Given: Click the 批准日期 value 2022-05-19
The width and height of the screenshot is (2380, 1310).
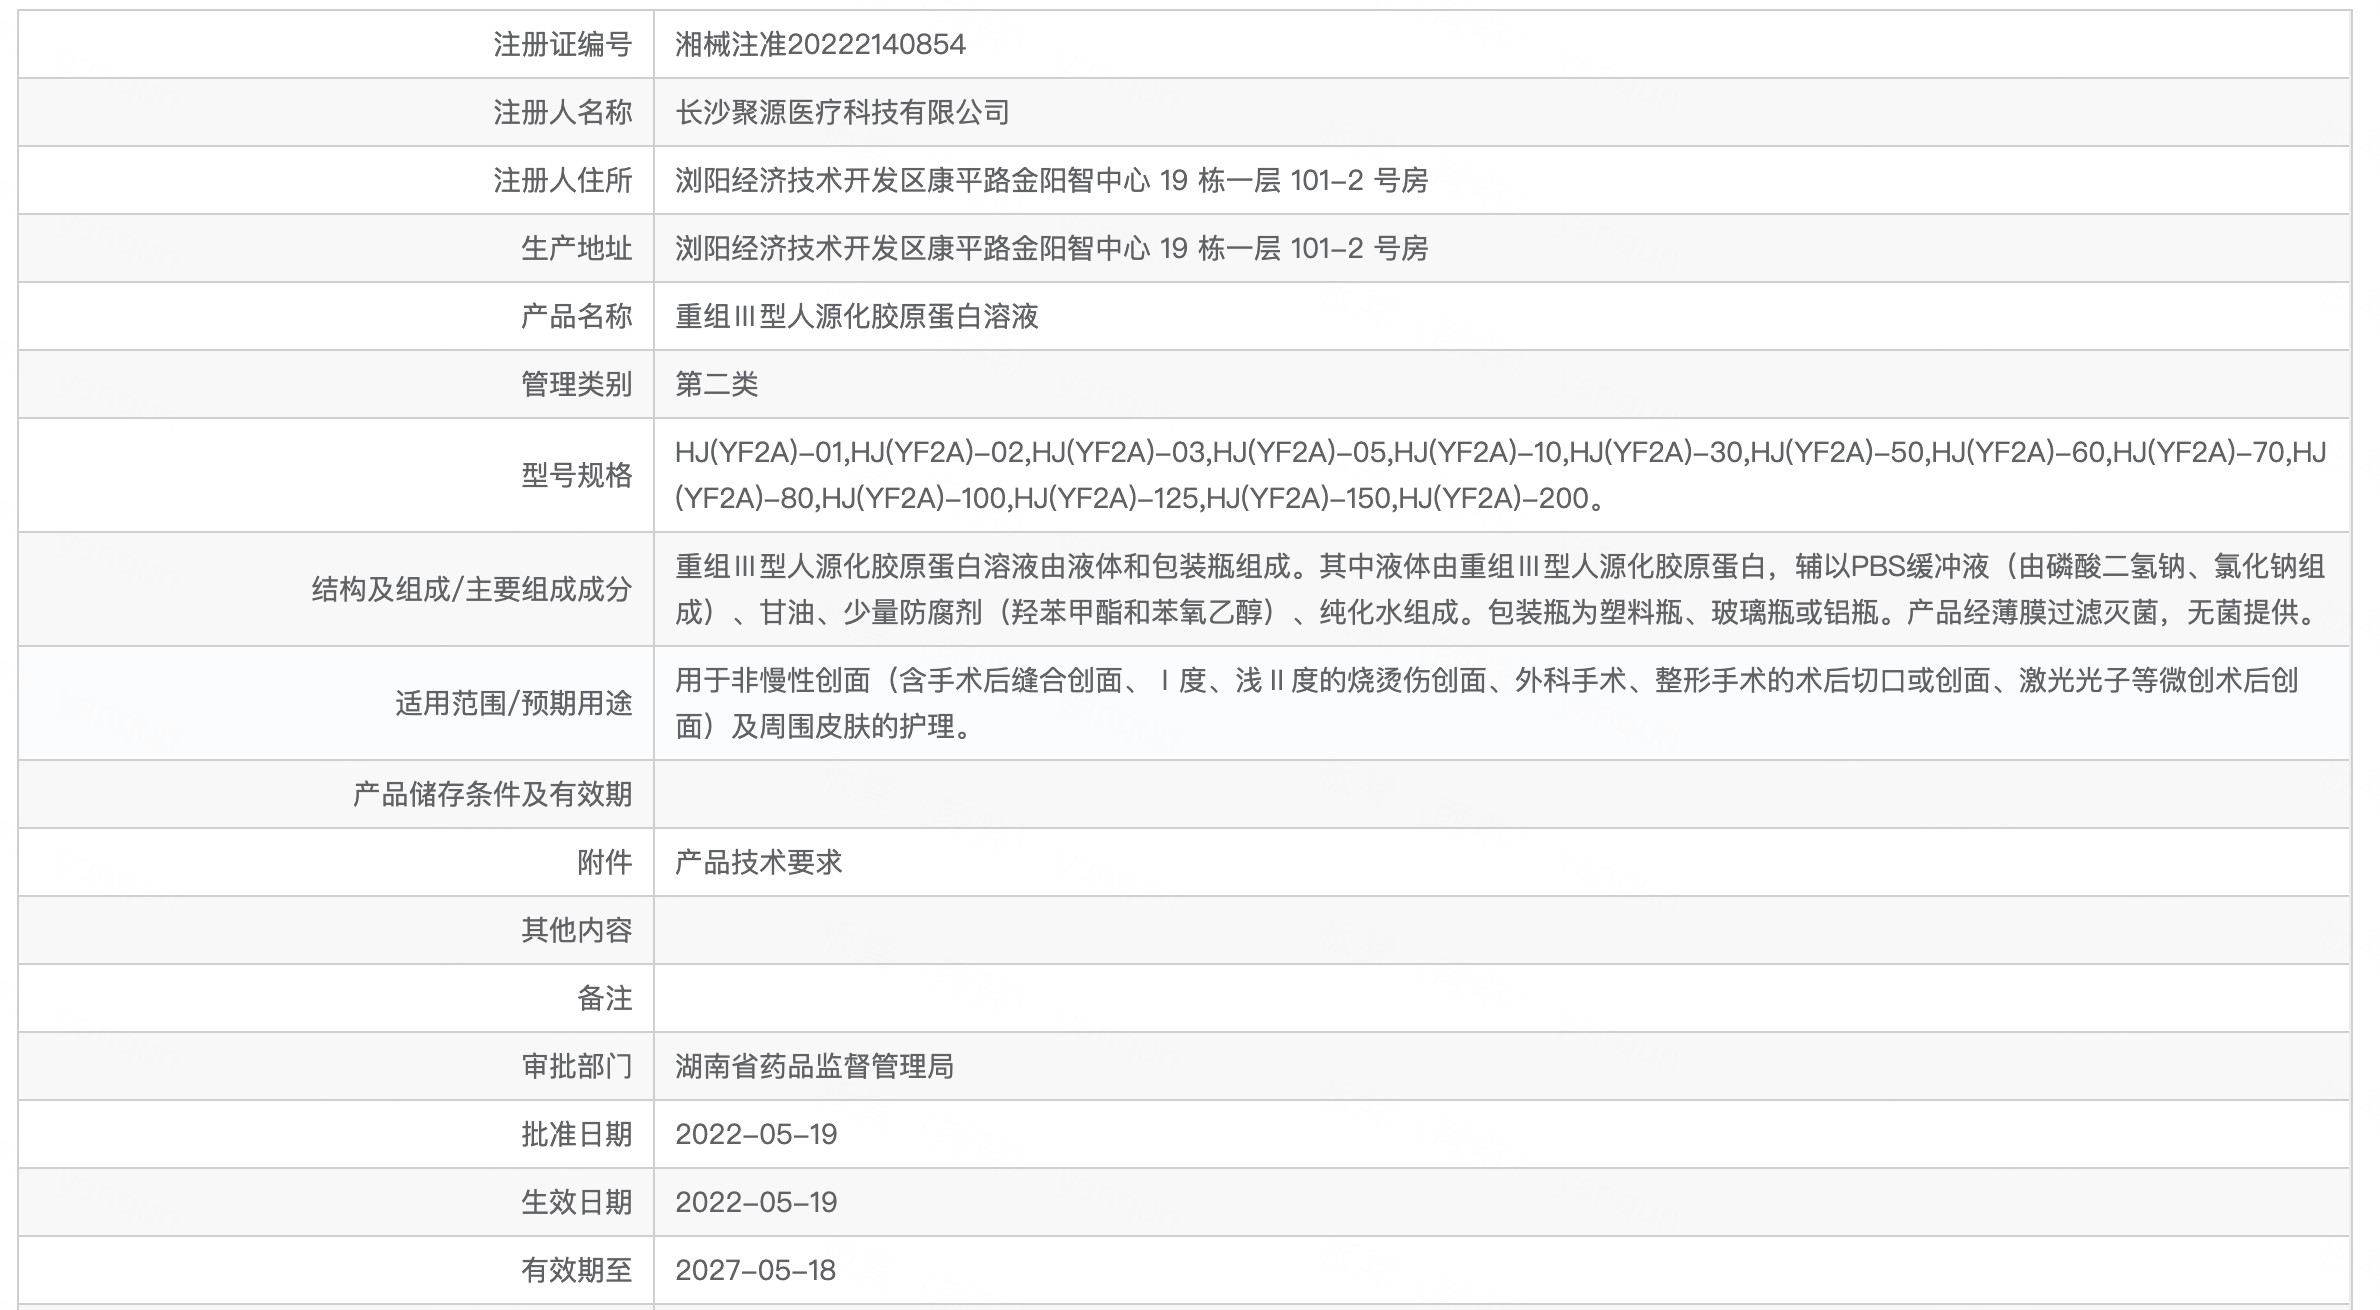Looking at the screenshot, I should pos(756,1134).
